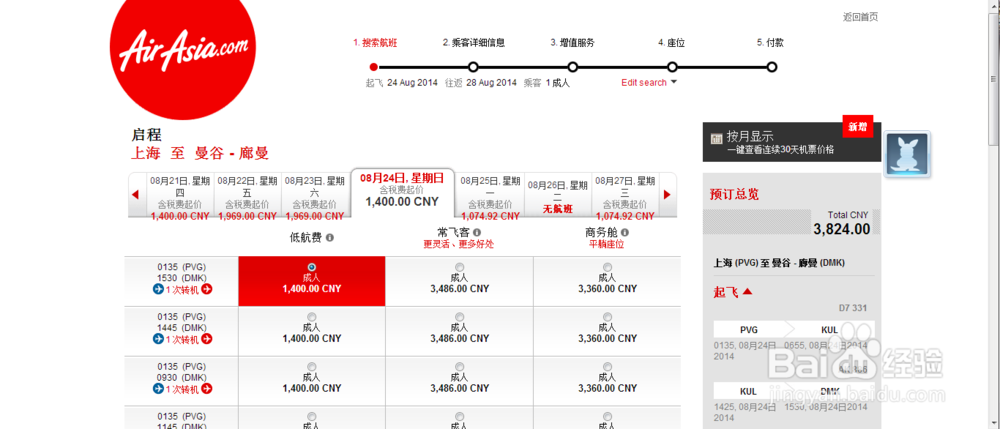This screenshot has height=429, width=1000.
Task: Click 预订总览 heading
Action: [734, 194]
